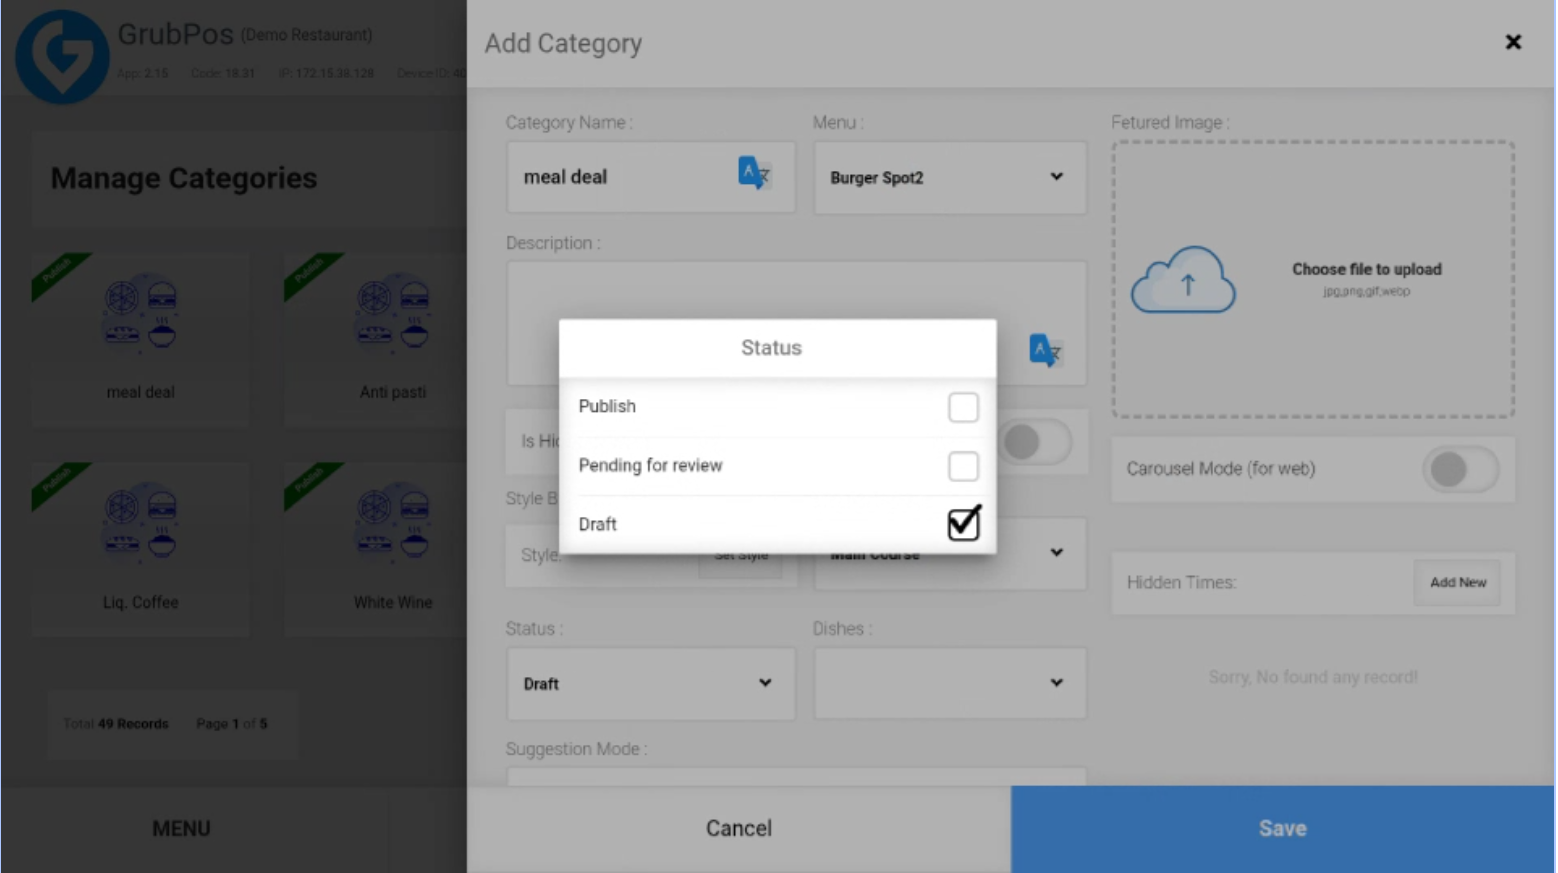The height and width of the screenshot is (873, 1558).
Task: Expand the Main Course dropdown arrow
Action: click(1056, 553)
